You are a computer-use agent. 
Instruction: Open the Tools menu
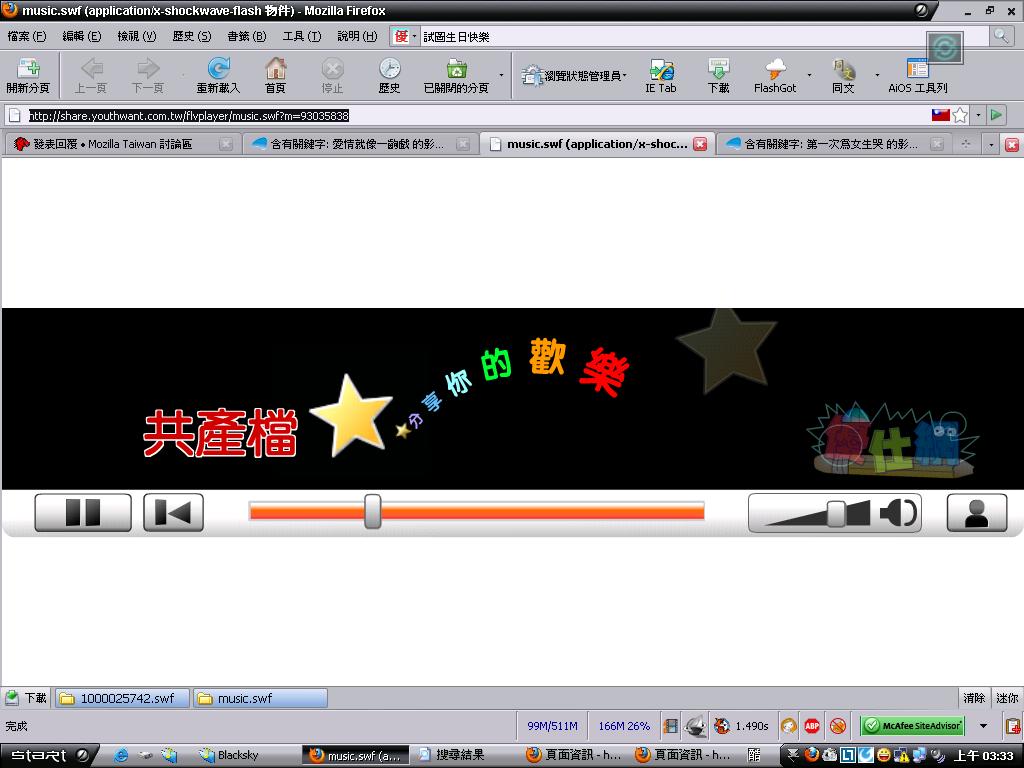[x=301, y=36]
